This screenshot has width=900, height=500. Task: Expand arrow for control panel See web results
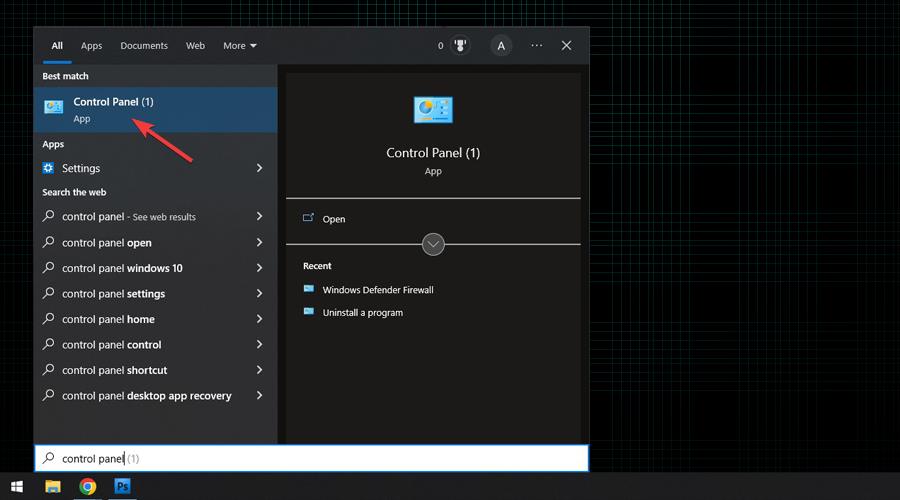pyautogui.click(x=259, y=216)
